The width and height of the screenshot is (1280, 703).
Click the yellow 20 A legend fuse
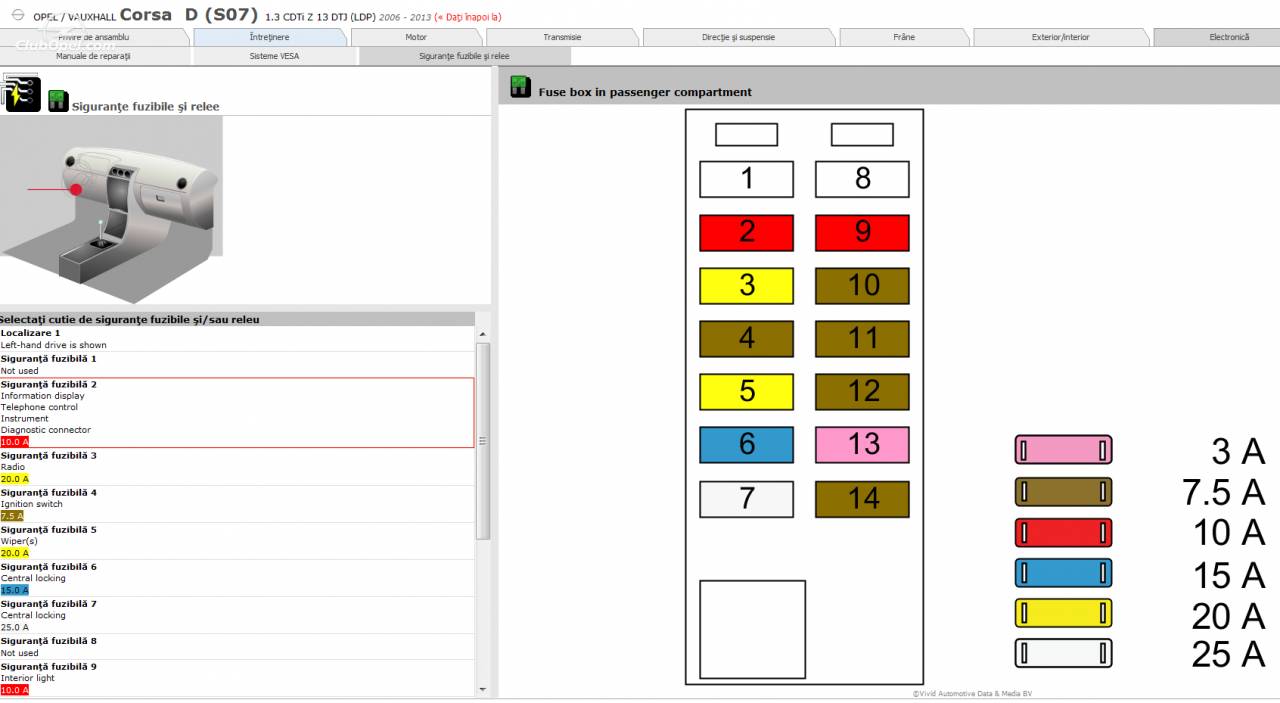[x=1063, y=613]
